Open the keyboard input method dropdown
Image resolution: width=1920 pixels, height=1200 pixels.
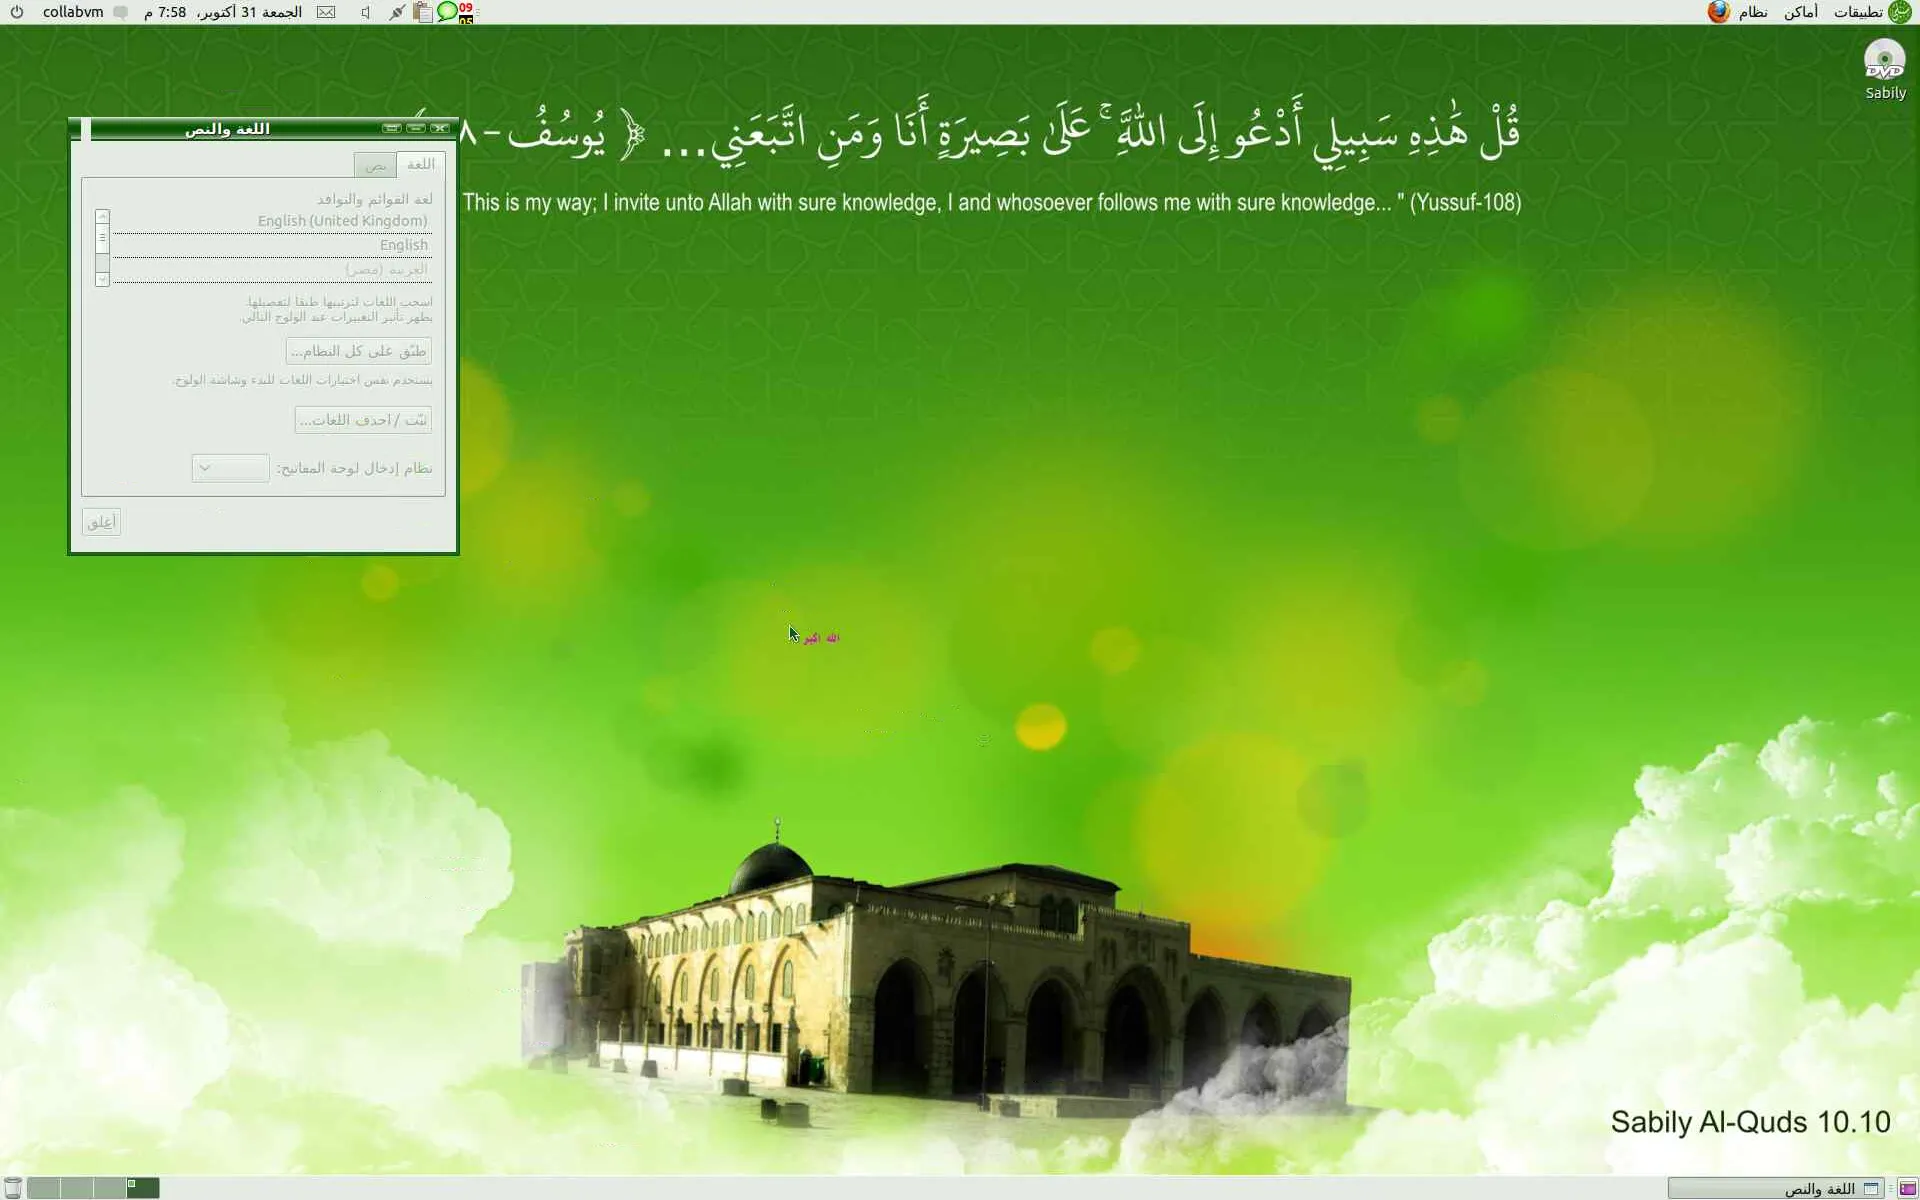[x=230, y=468]
